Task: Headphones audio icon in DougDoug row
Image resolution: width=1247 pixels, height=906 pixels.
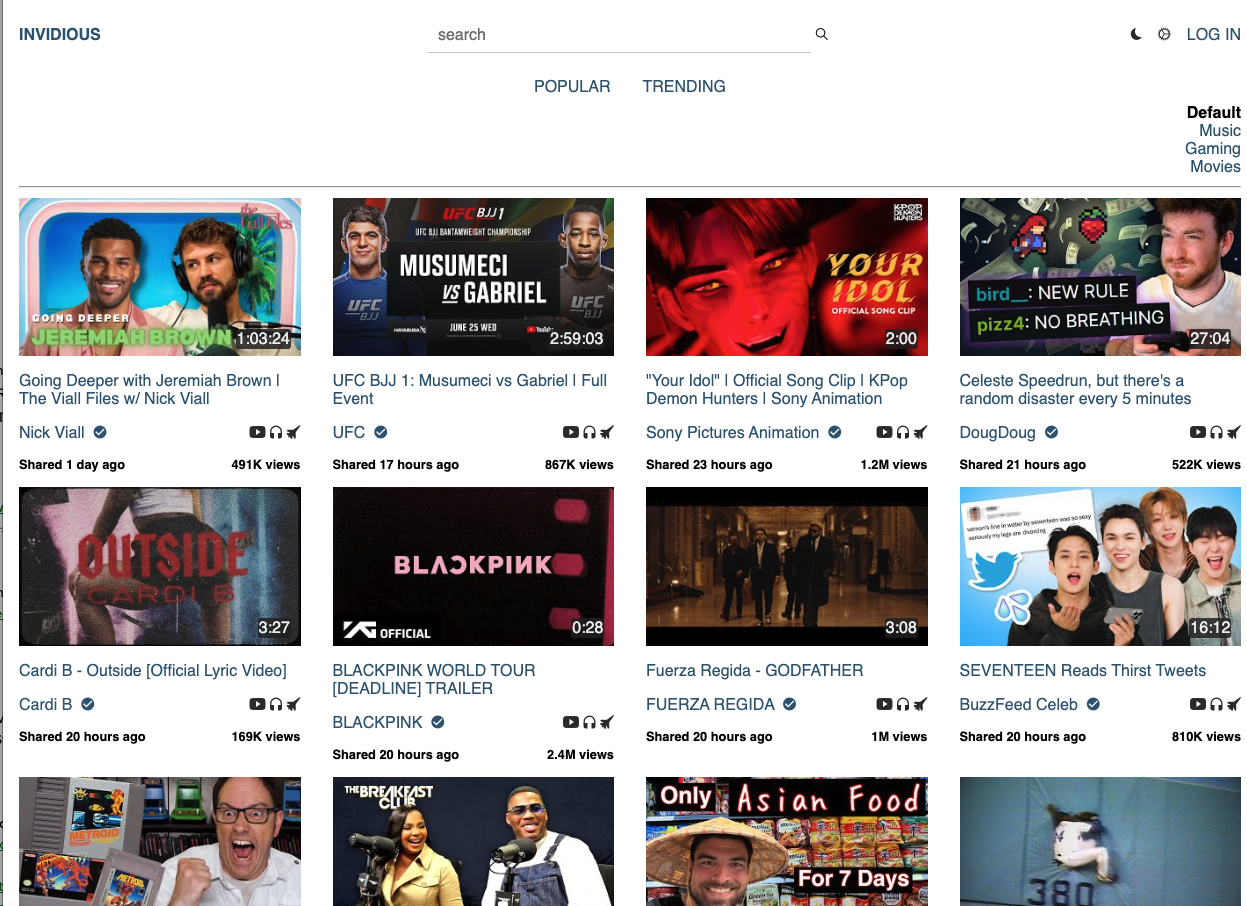Action: pos(1217,432)
